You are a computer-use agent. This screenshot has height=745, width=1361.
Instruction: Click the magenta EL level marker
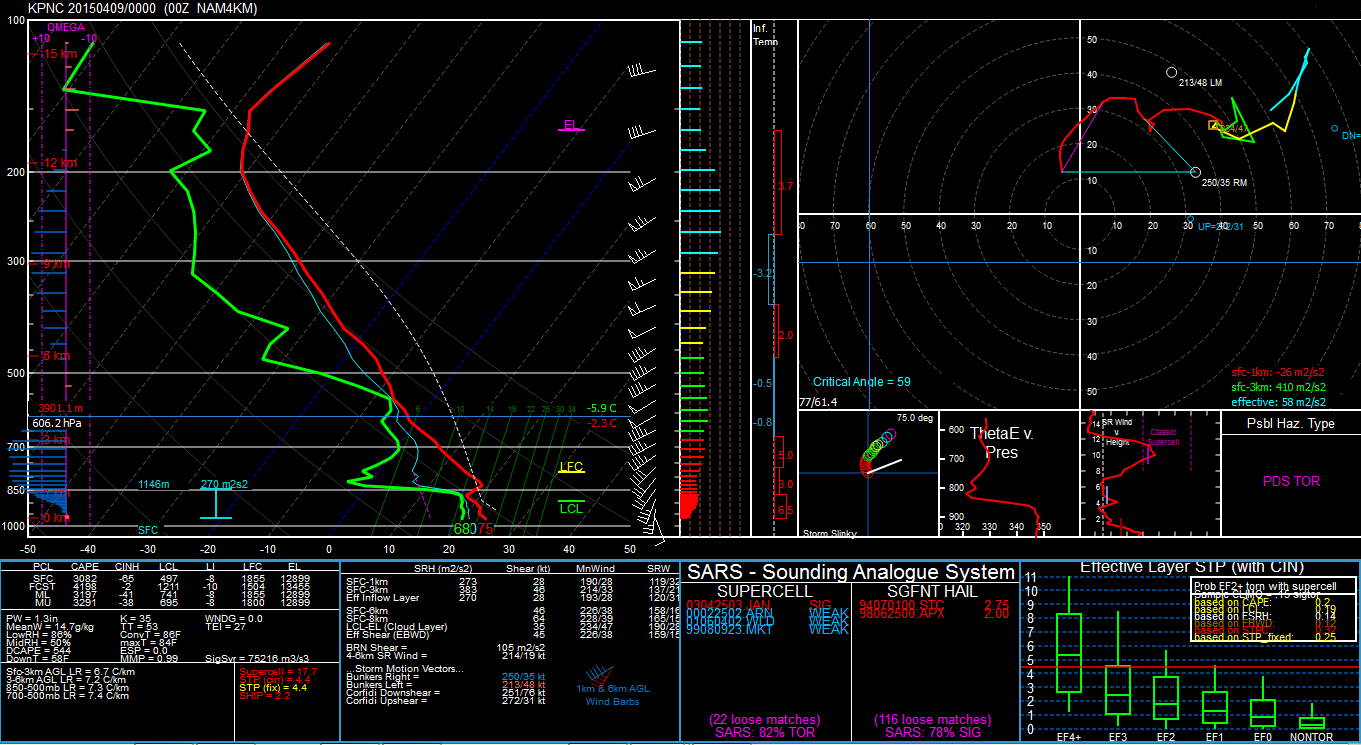(x=570, y=126)
